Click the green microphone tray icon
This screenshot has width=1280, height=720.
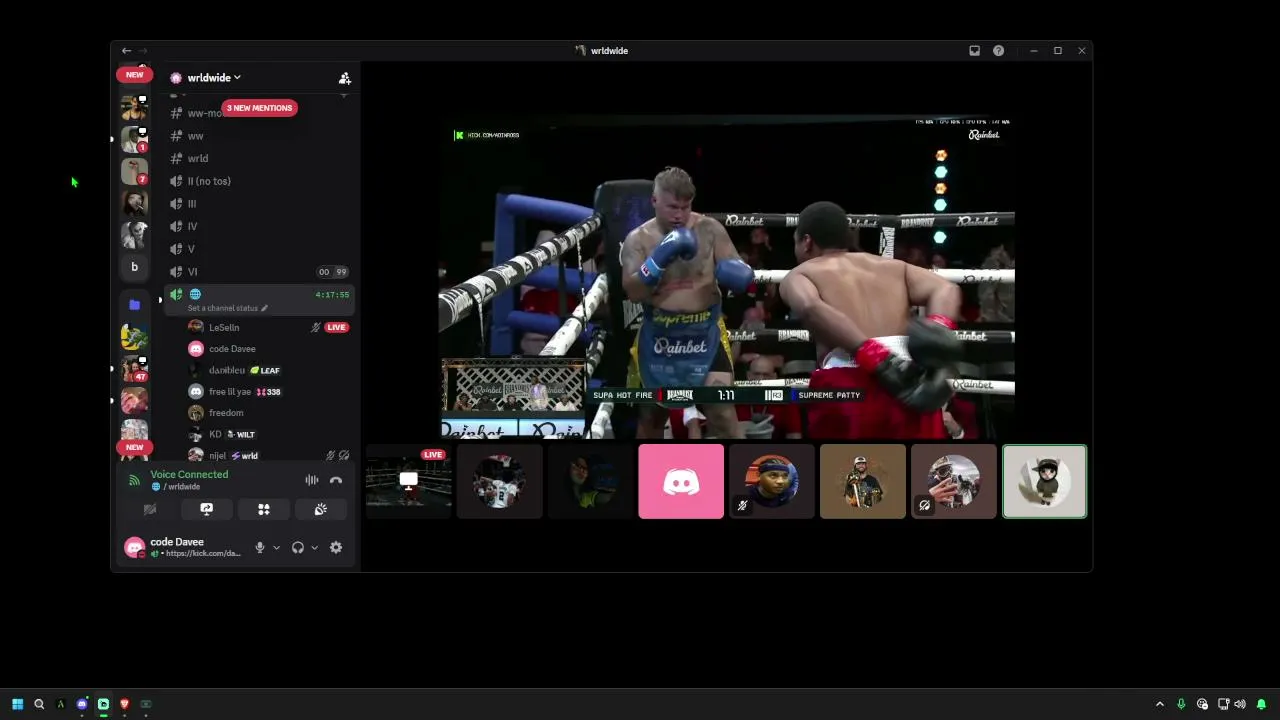(x=1181, y=704)
